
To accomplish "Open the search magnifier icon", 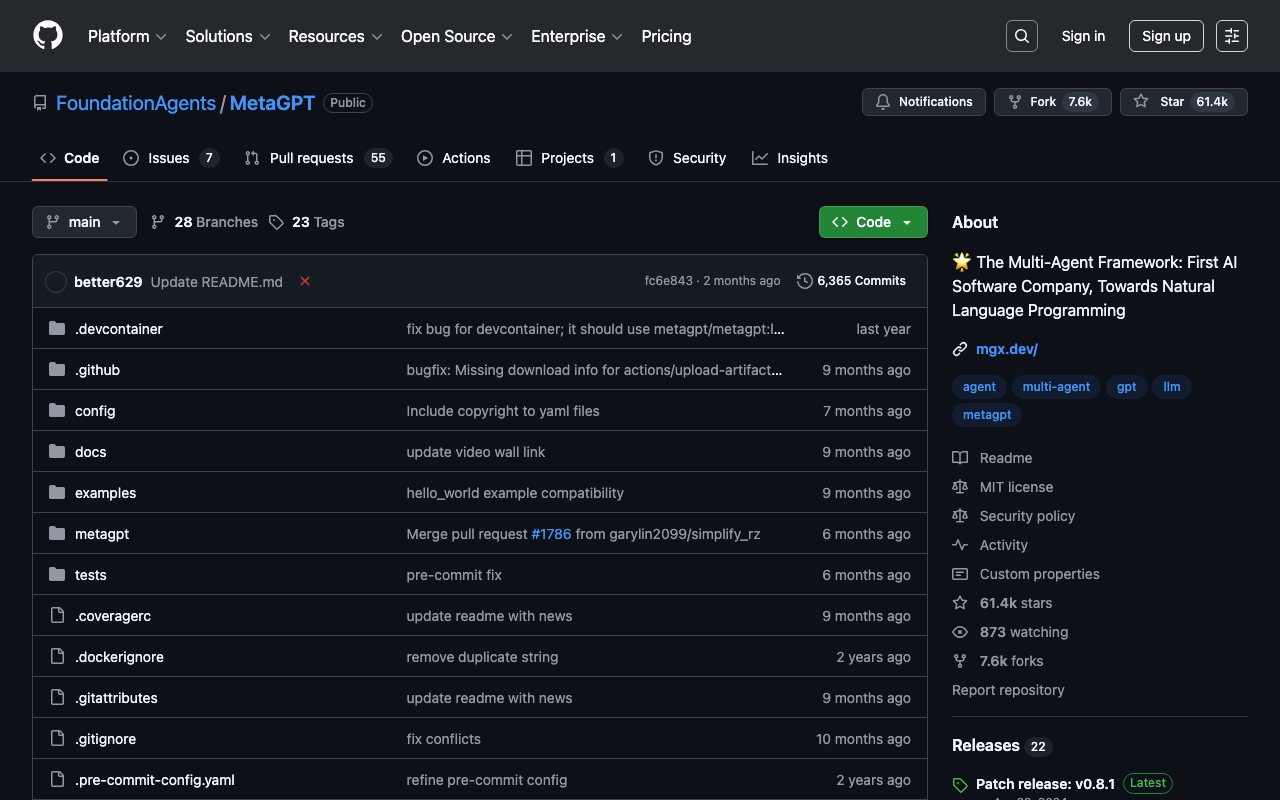I will tap(1021, 36).
